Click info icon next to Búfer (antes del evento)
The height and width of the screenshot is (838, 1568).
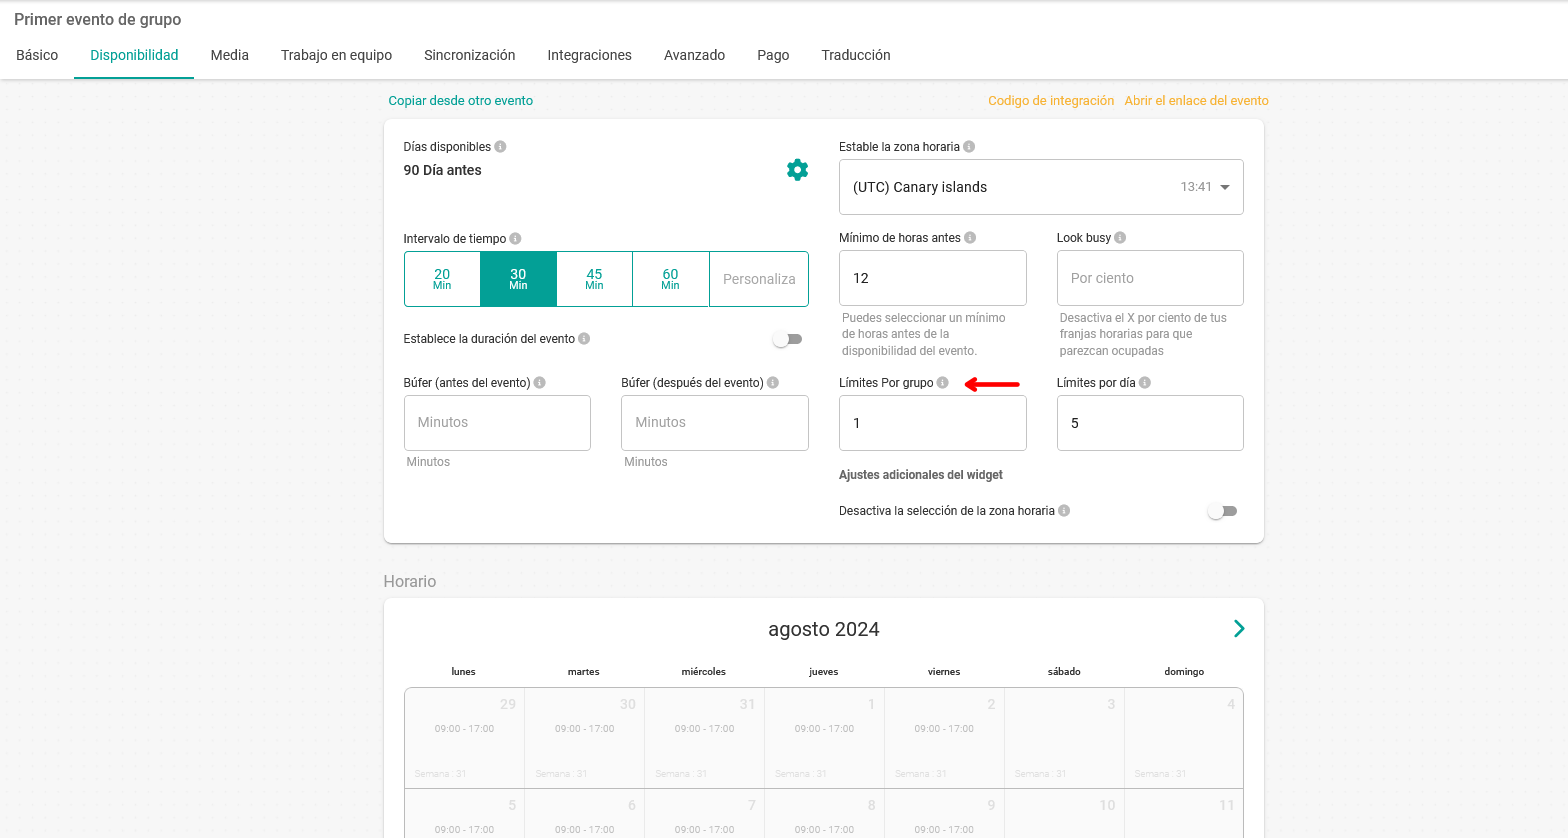coord(539,383)
